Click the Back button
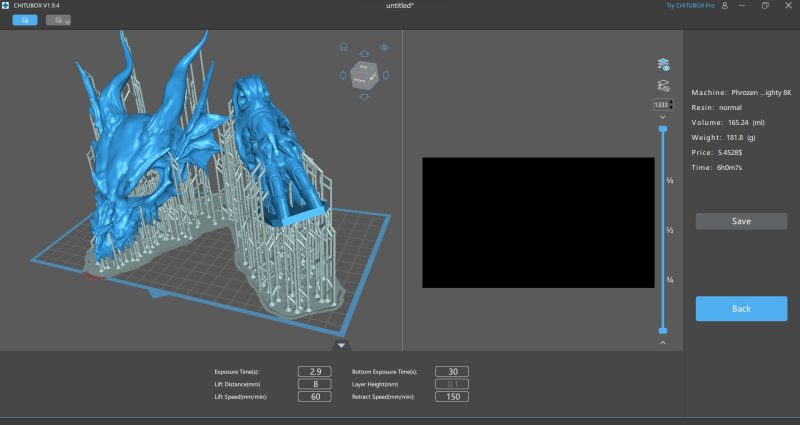Image resolution: width=800 pixels, height=425 pixels. pos(741,309)
